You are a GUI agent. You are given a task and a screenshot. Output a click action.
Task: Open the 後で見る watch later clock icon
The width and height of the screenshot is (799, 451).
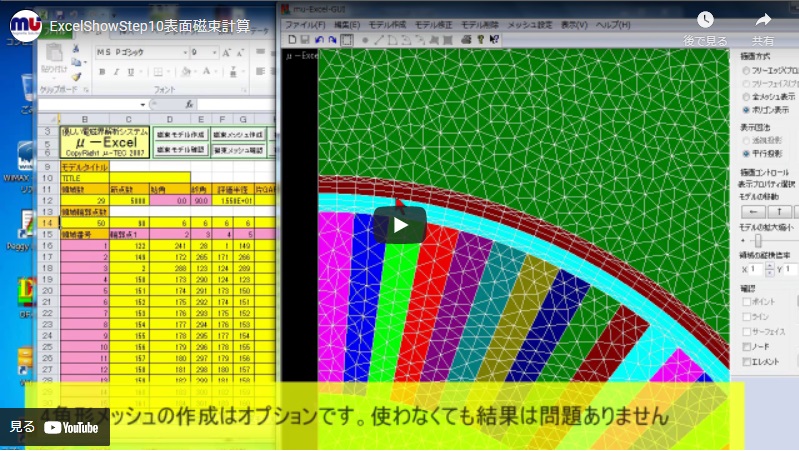pos(705,20)
